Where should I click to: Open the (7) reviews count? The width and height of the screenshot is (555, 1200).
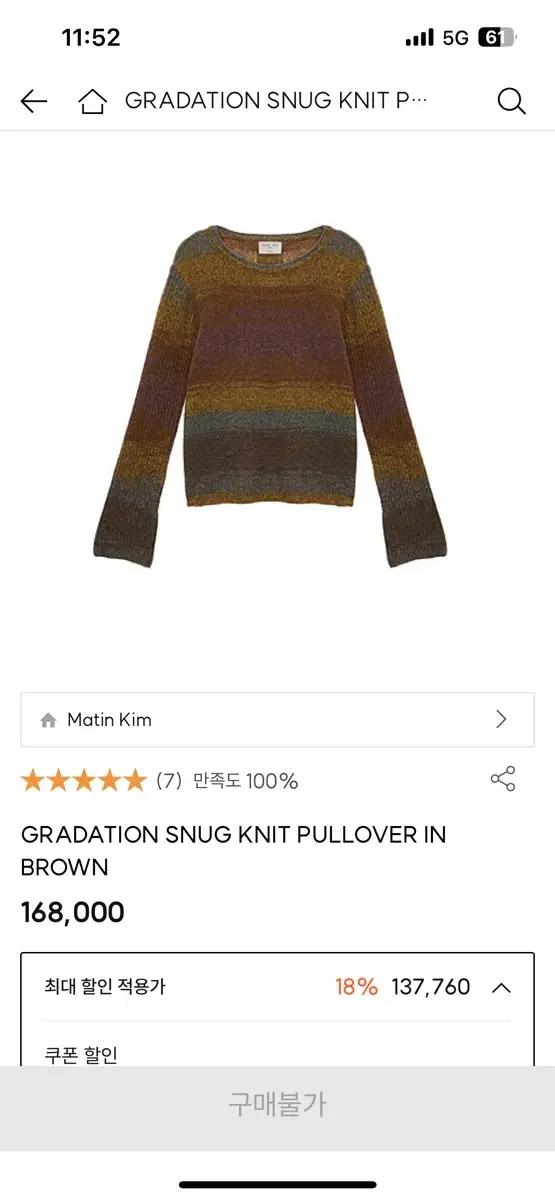pos(169,781)
